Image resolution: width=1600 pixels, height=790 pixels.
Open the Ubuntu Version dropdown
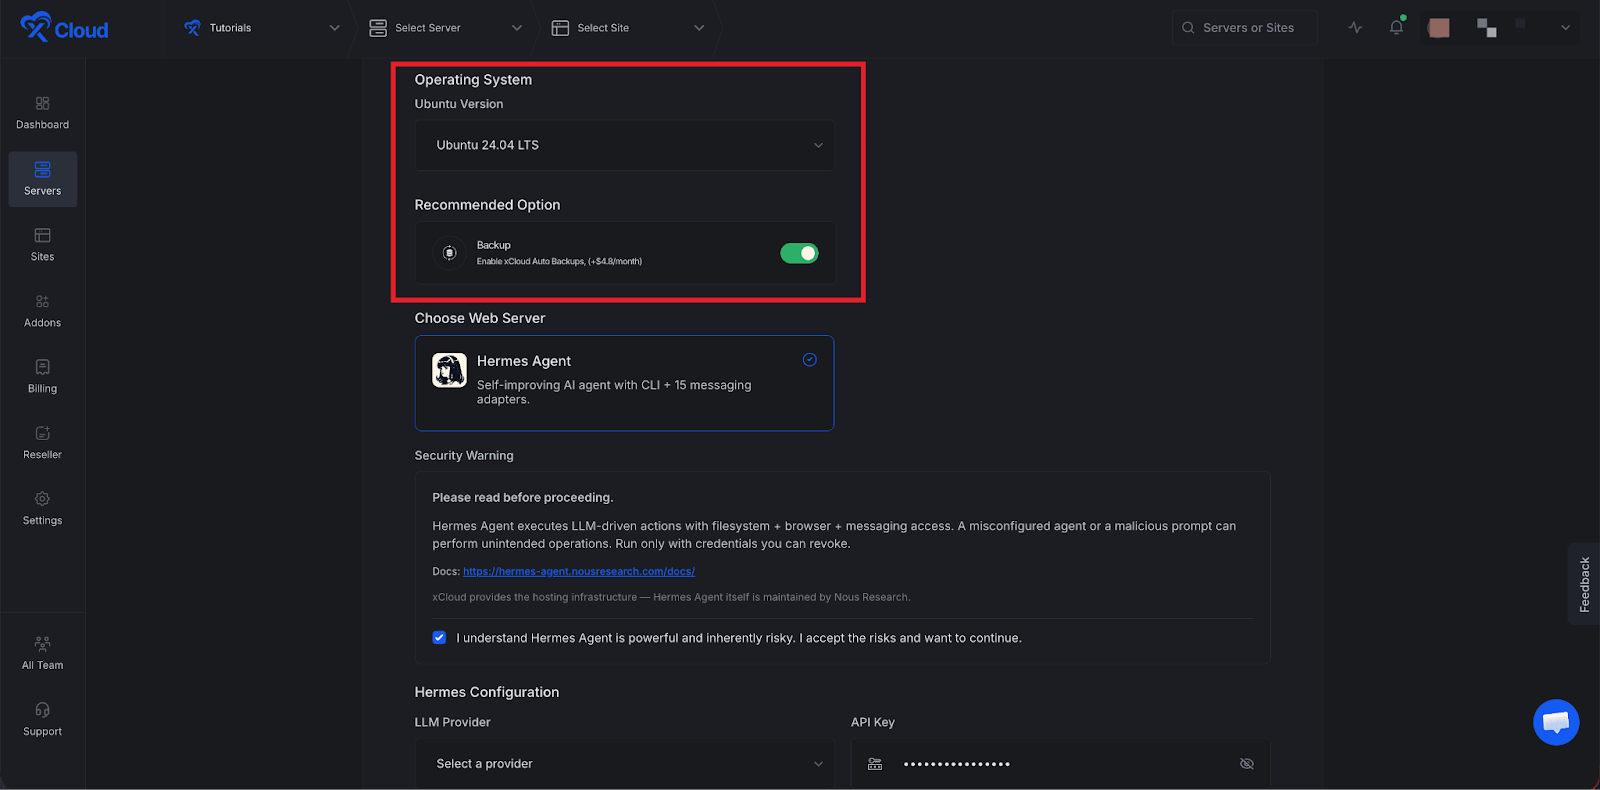(x=624, y=145)
